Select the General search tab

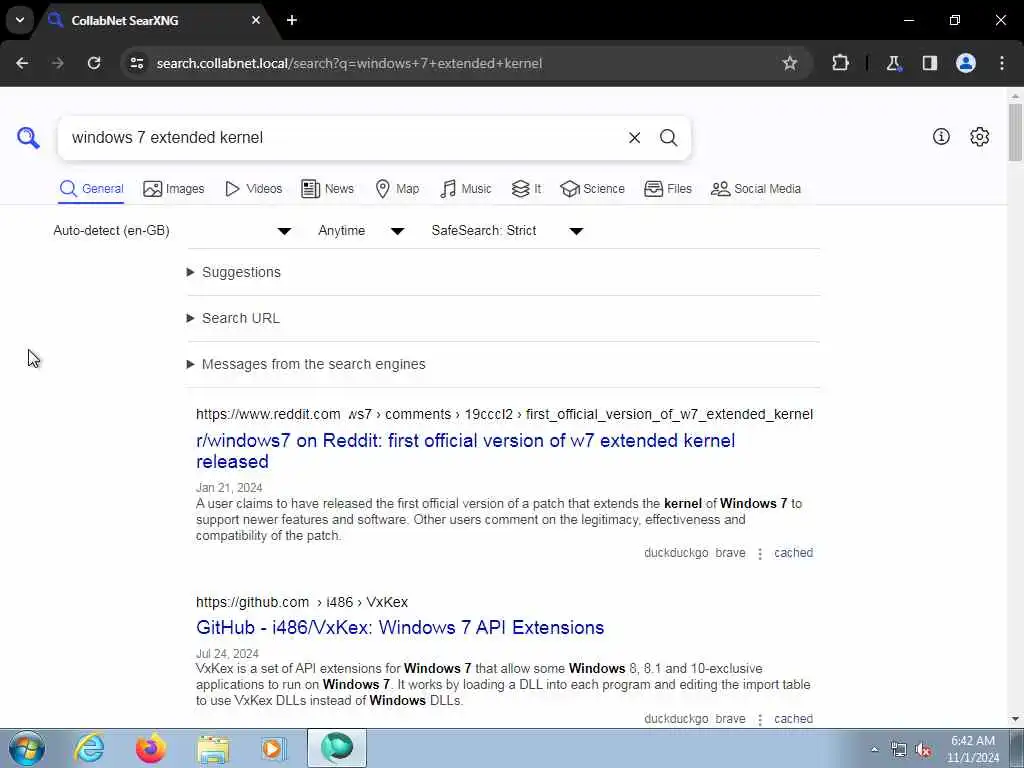pos(91,189)
